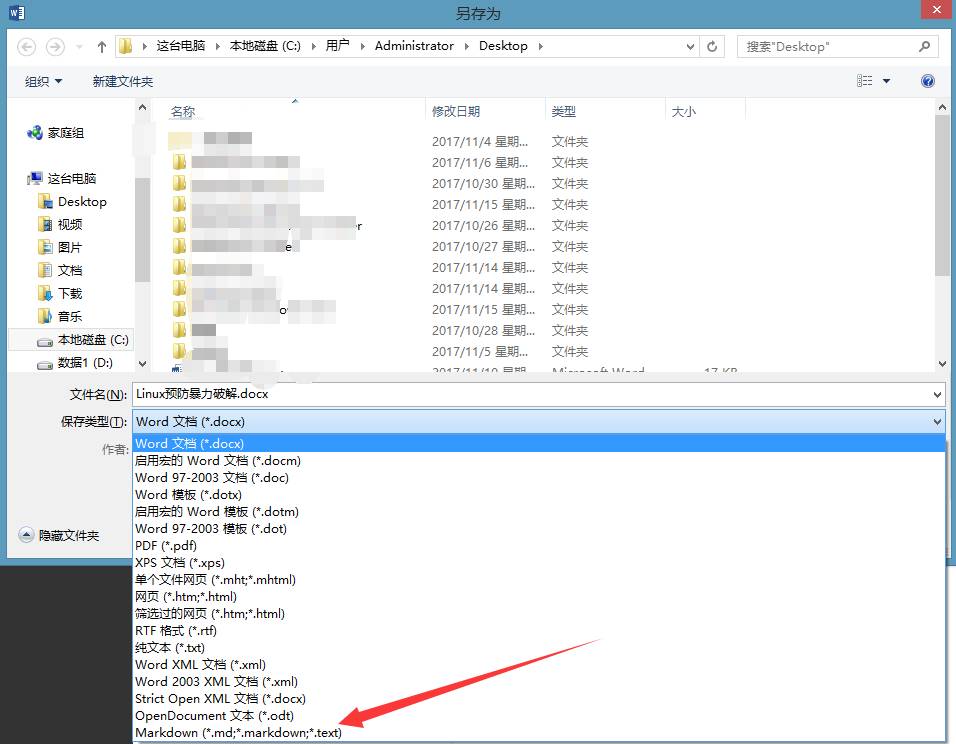Click 新建文件夹 button

(123, 81)
